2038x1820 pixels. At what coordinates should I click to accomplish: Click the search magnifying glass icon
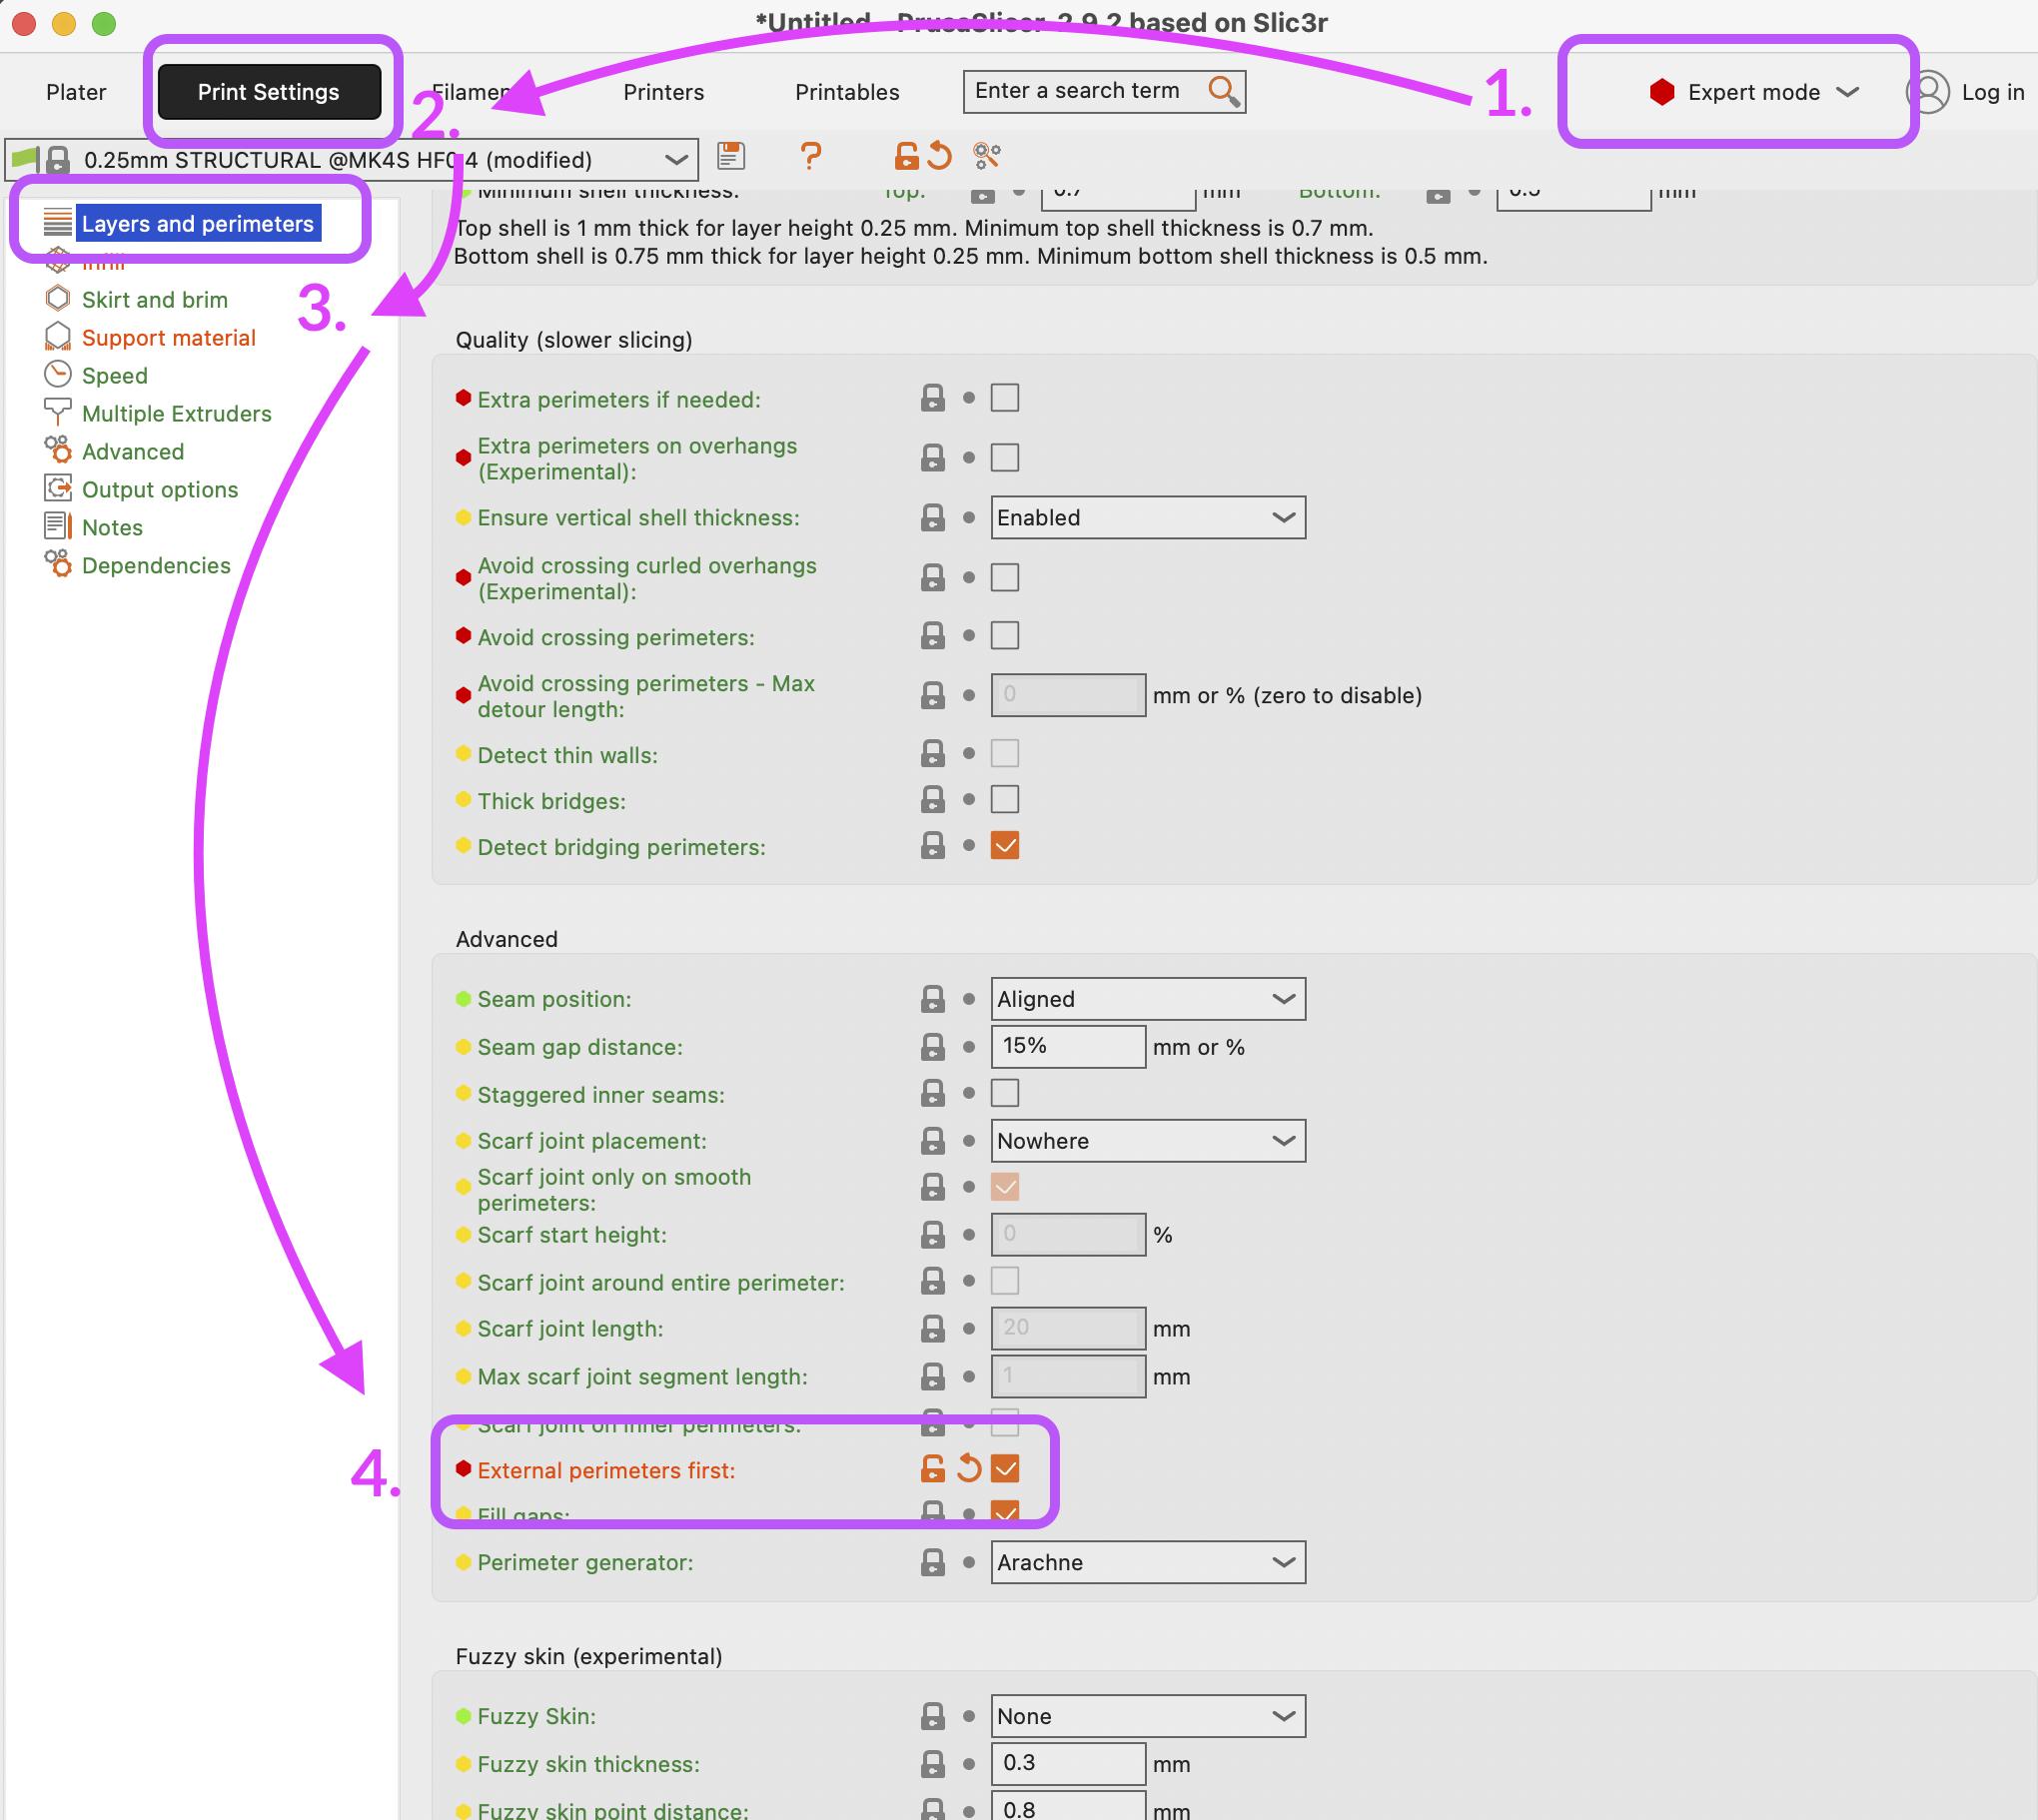pyautogui.click(x=1223, y=91)
